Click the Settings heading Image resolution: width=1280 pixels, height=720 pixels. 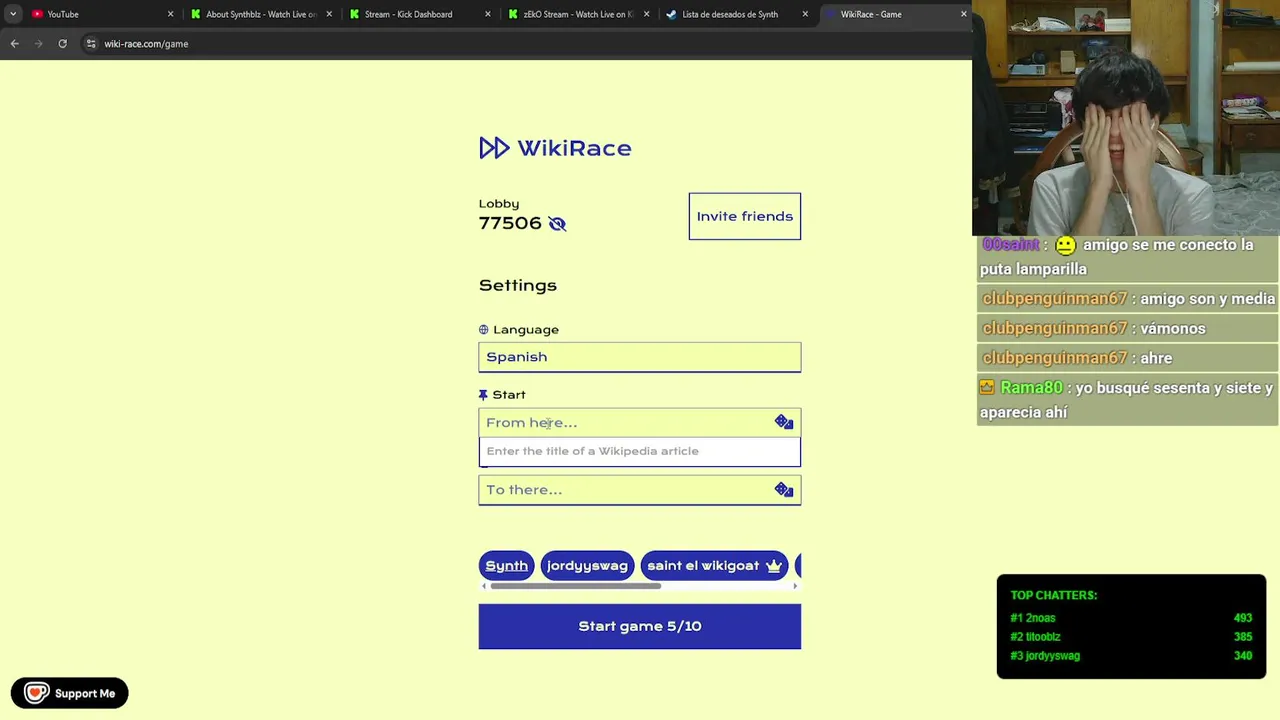pos(518,285)
